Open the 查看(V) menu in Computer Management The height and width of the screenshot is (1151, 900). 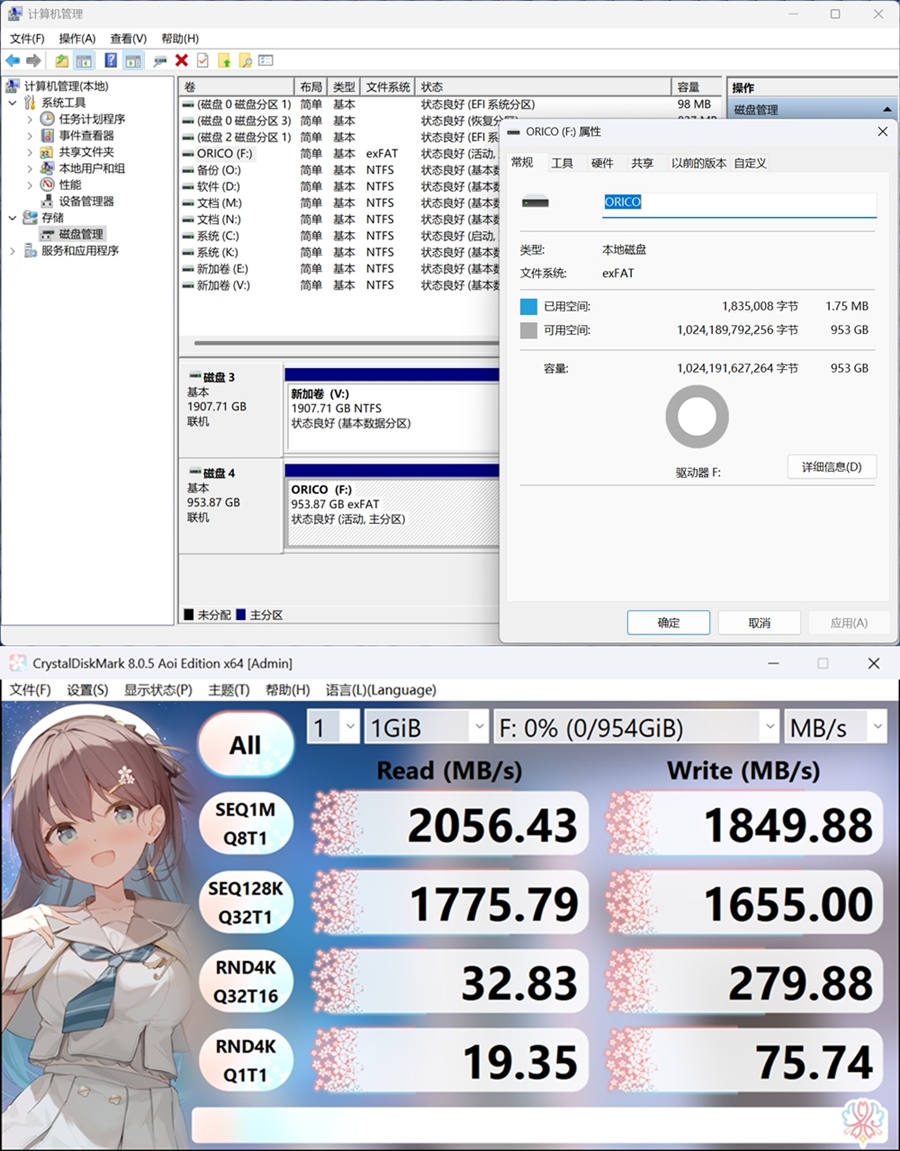click(x=128, y=39)
